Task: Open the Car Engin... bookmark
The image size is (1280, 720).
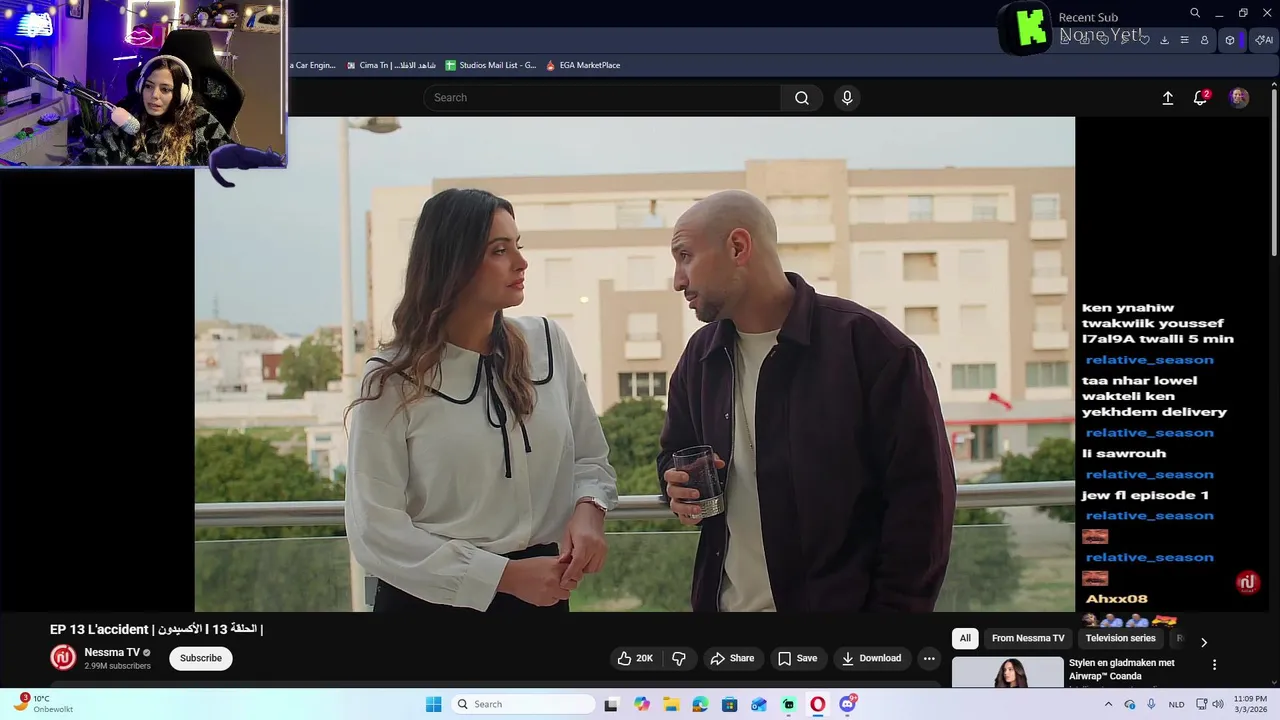Action: coord(313,65)
